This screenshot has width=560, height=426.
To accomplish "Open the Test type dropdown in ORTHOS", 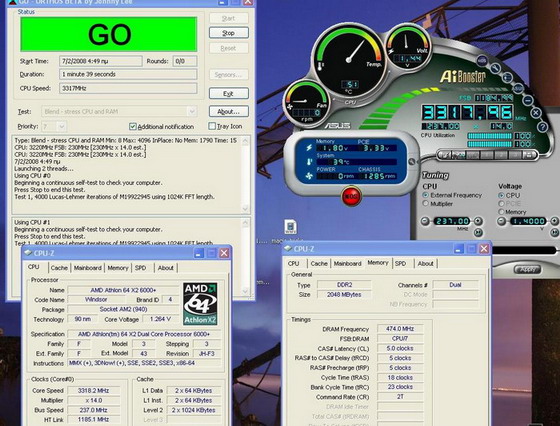I will [192, 111].
